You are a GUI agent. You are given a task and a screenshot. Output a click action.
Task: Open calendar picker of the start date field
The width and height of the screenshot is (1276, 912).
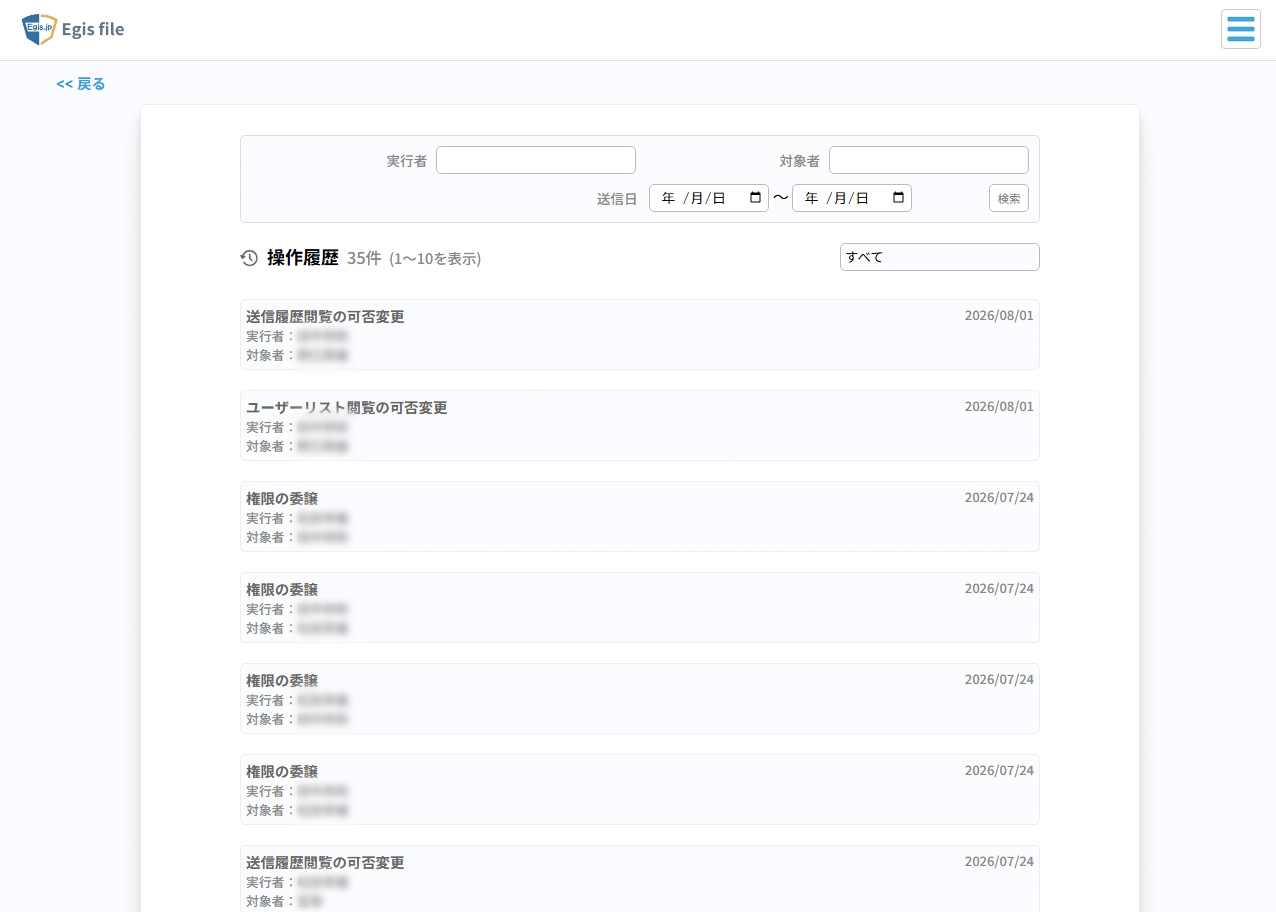756,198
